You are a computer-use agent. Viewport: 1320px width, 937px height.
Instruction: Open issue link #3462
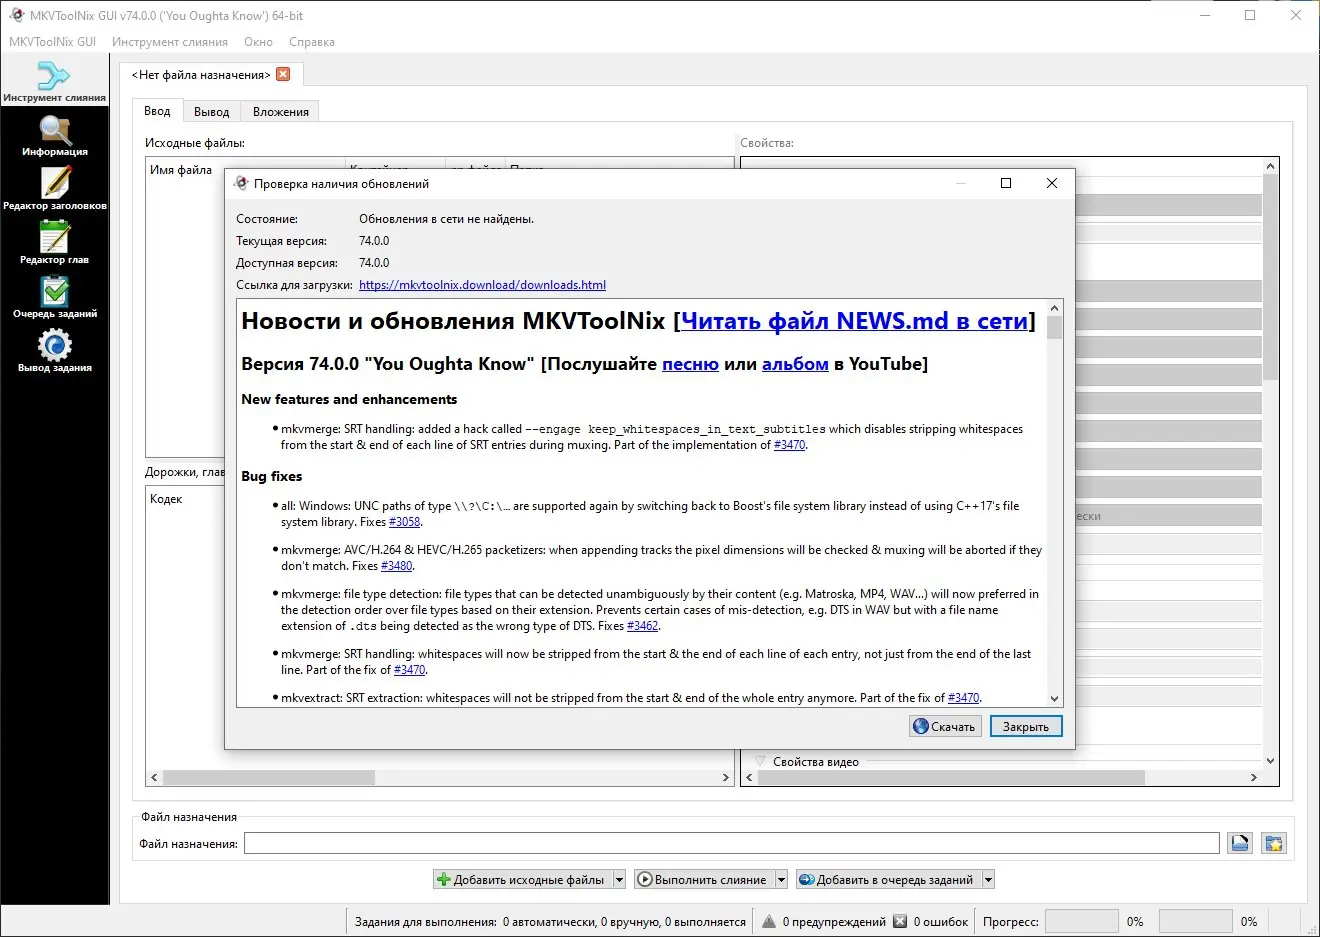click(642, 626)
